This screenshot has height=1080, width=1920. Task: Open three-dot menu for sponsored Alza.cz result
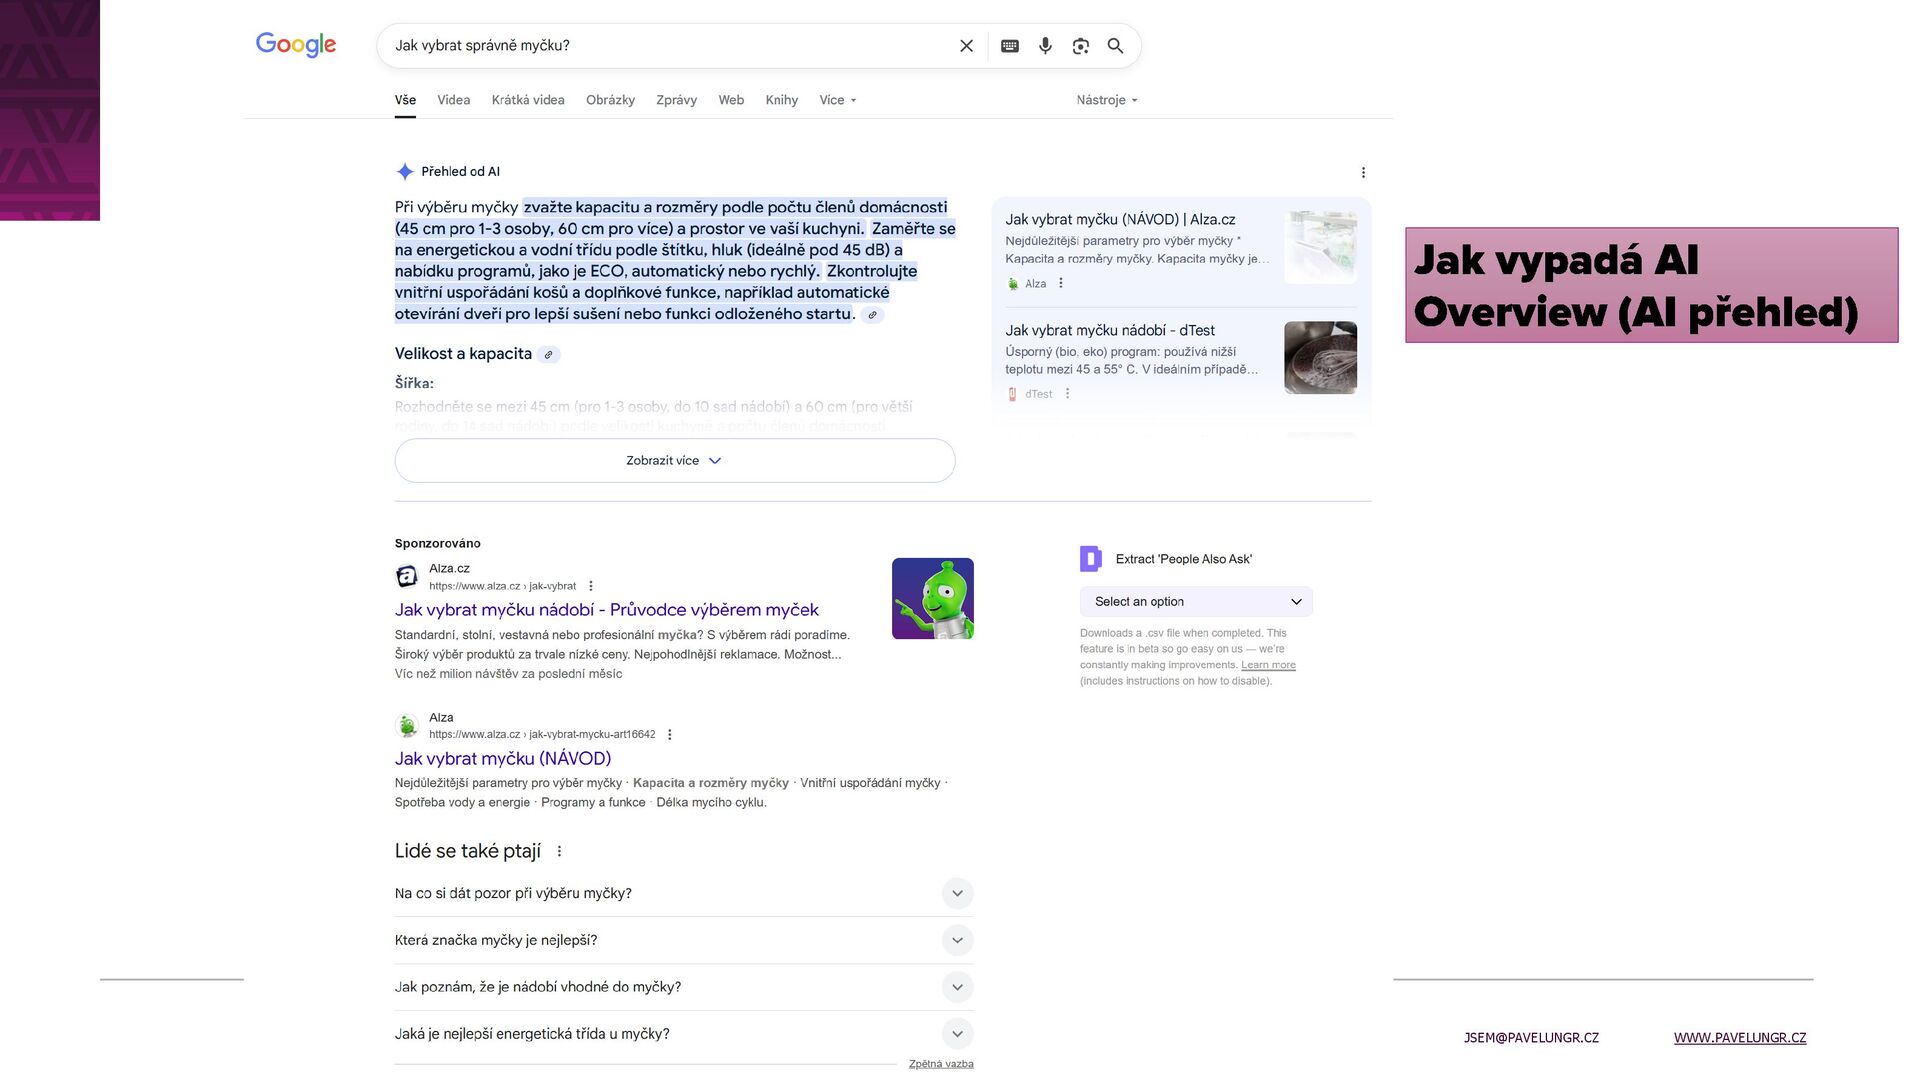(591, 586)
